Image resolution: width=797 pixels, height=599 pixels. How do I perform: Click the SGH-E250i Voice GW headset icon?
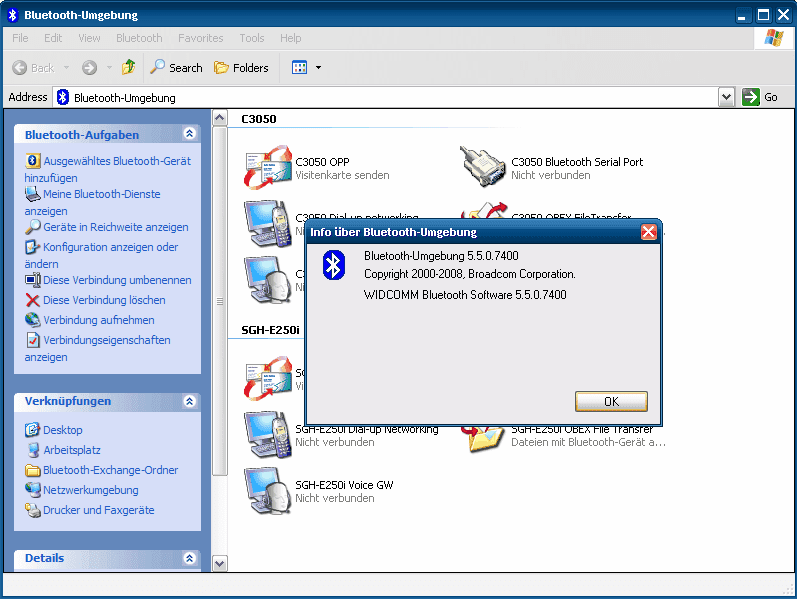click(267, 491)
